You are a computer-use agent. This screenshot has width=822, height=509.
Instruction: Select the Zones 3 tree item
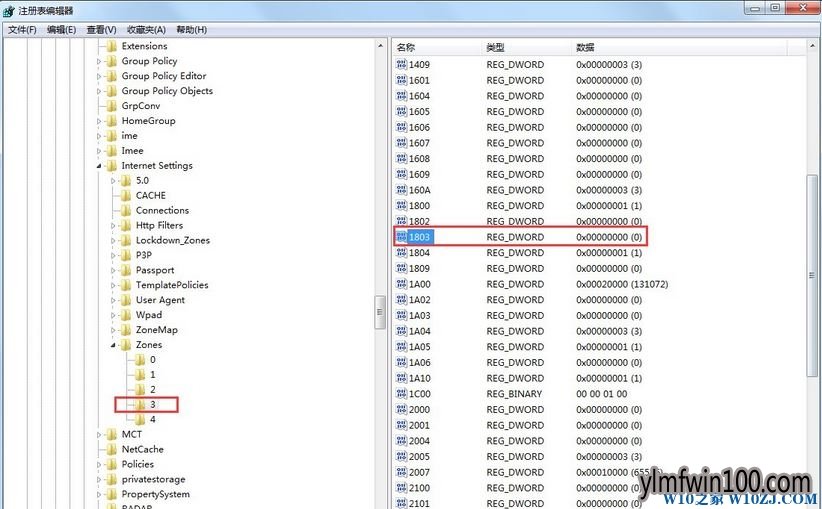coord(153,405)
